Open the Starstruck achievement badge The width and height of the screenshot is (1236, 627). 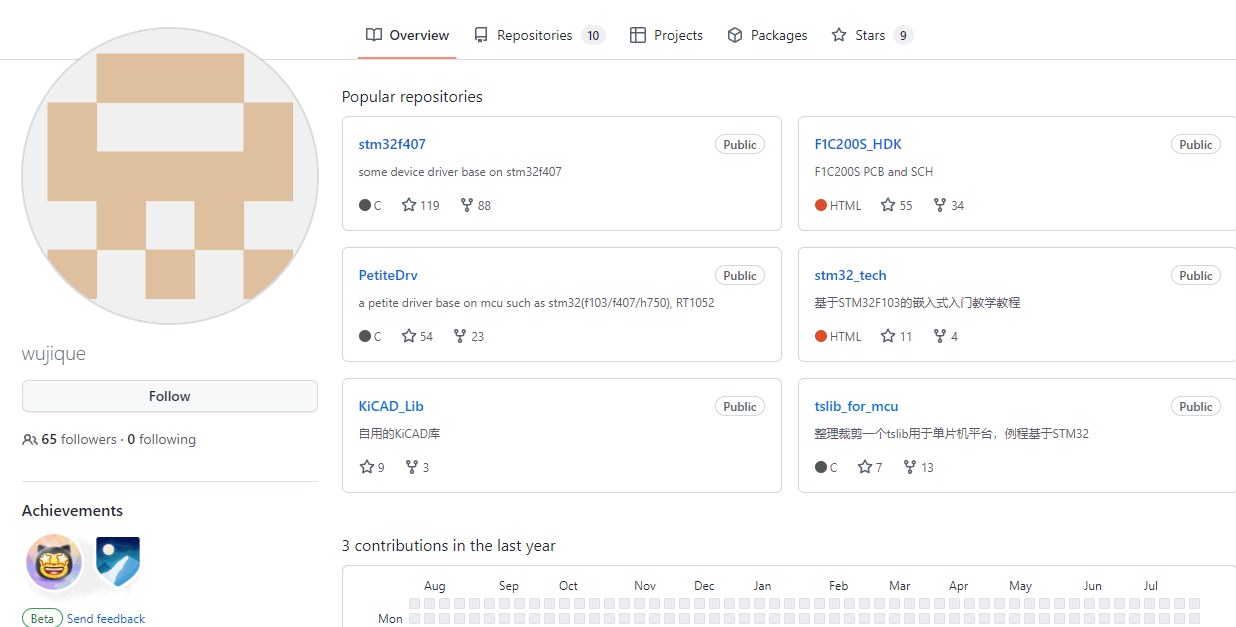click(53, 563)
